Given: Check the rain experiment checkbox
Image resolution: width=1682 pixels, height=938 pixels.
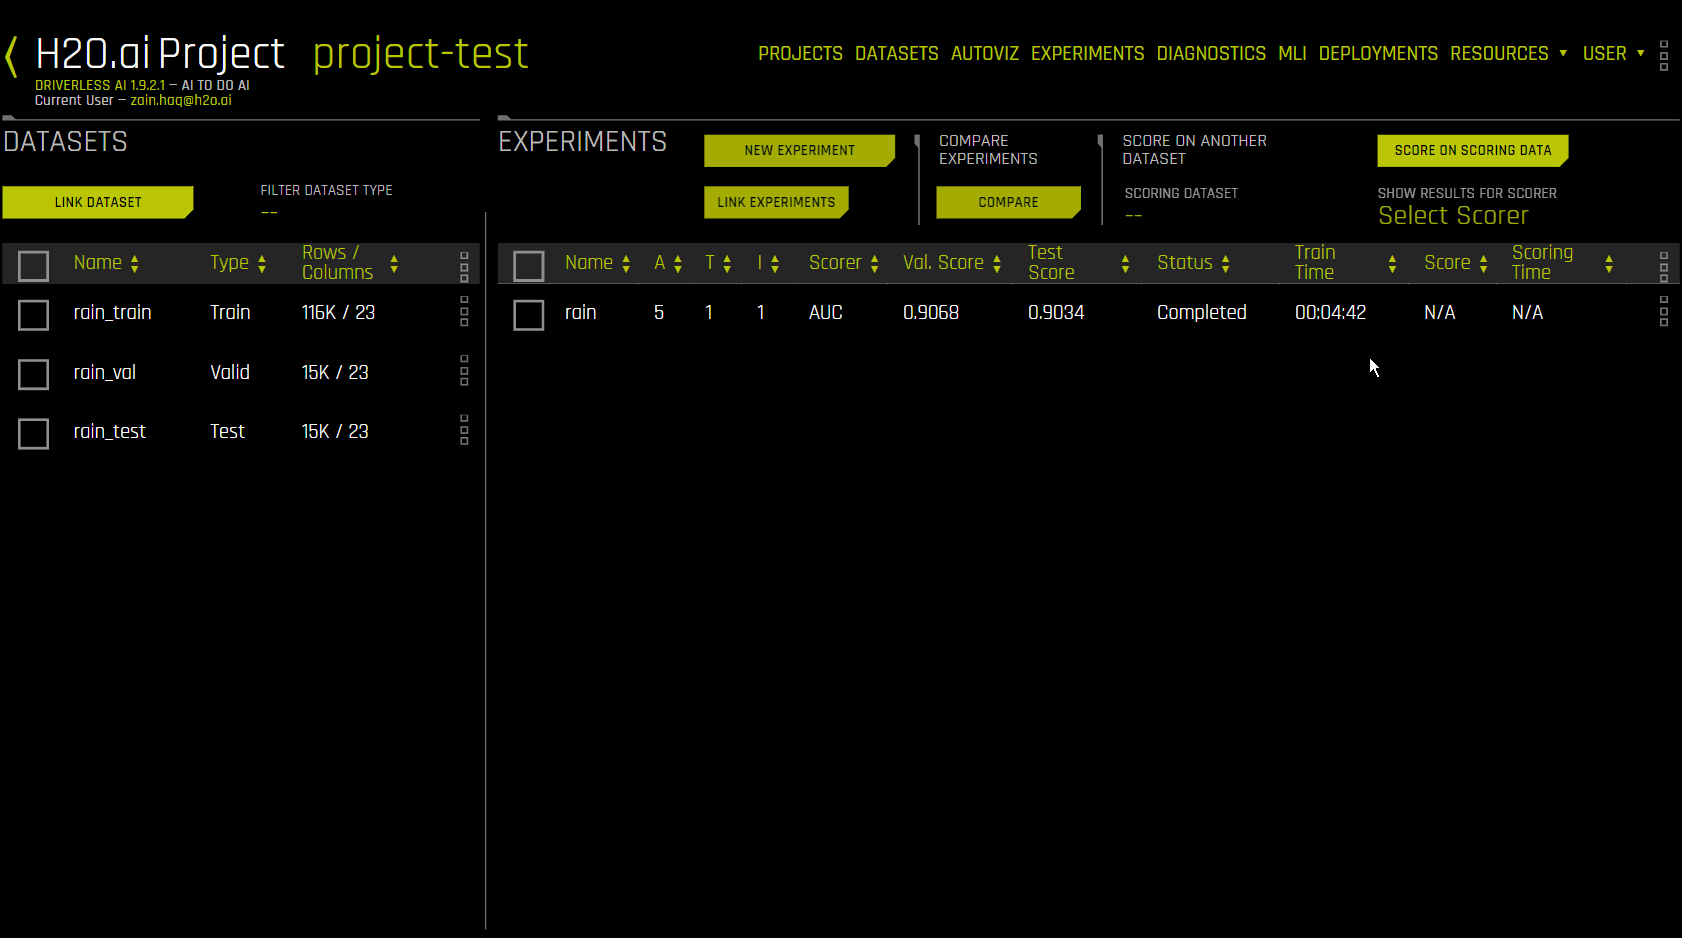Looking at the screenshot, I should [x=529, y=314].
